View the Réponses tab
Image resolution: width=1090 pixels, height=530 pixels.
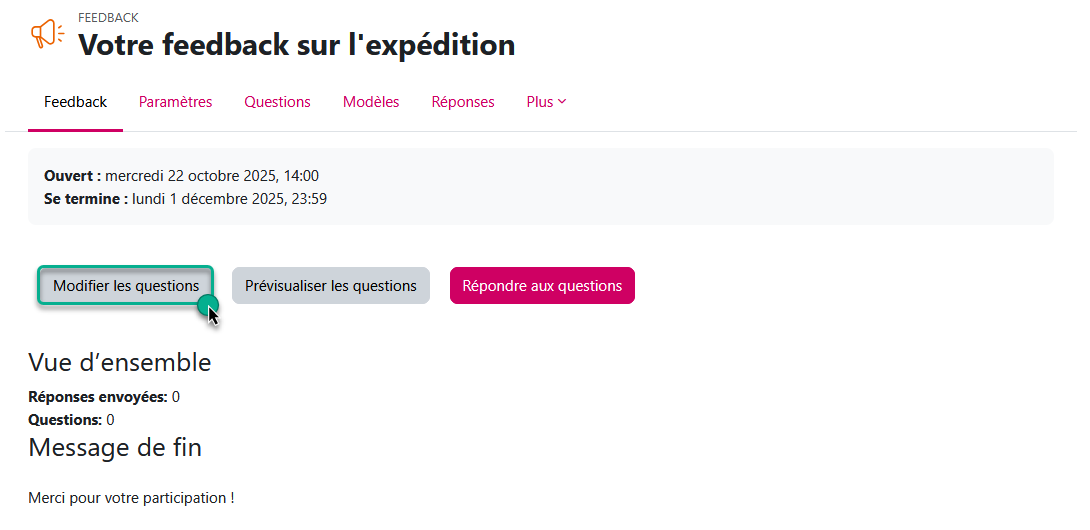(x=462, y=102)
